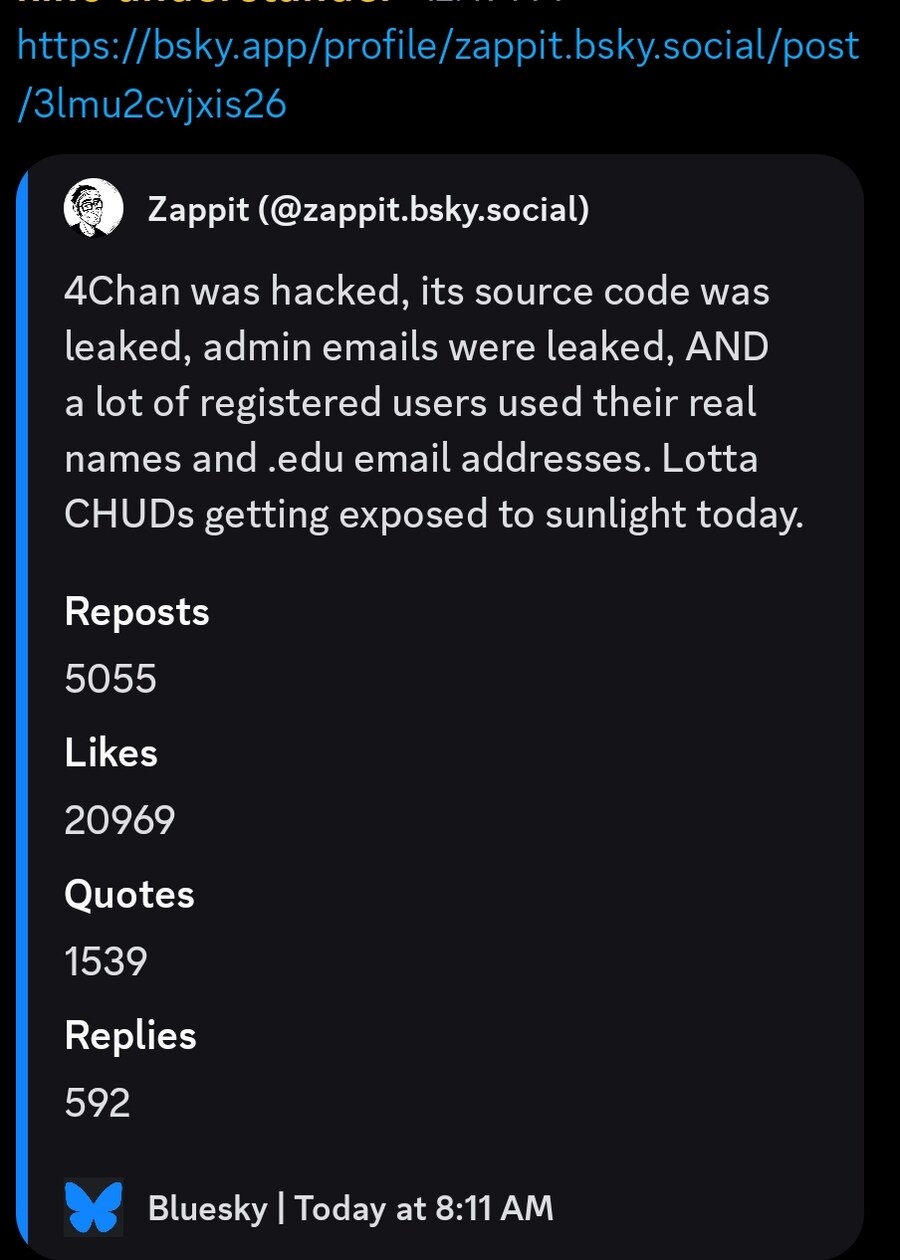Click the Quotes value 1539
This screenshot has height=1260, width=900.
105,961
